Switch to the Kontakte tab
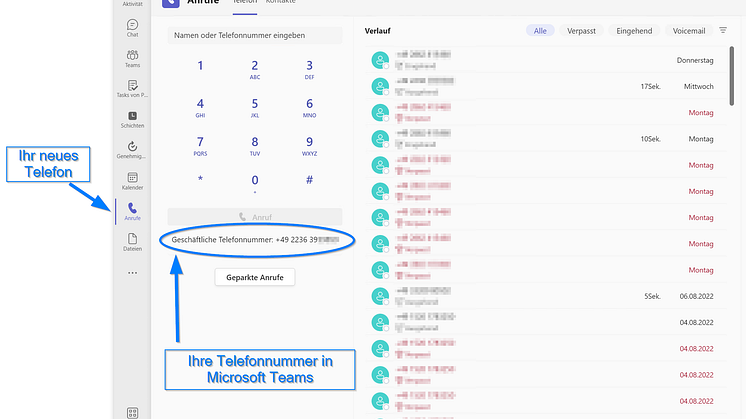746x419 pixels. (x=280, y=2)
